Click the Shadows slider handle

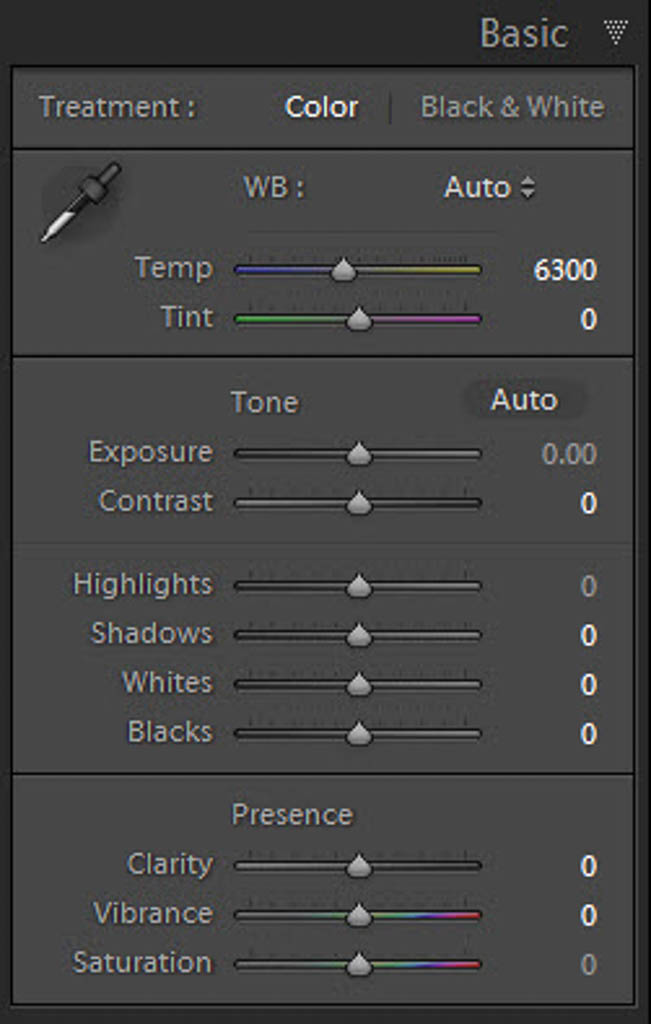click(x=358, y=635)
